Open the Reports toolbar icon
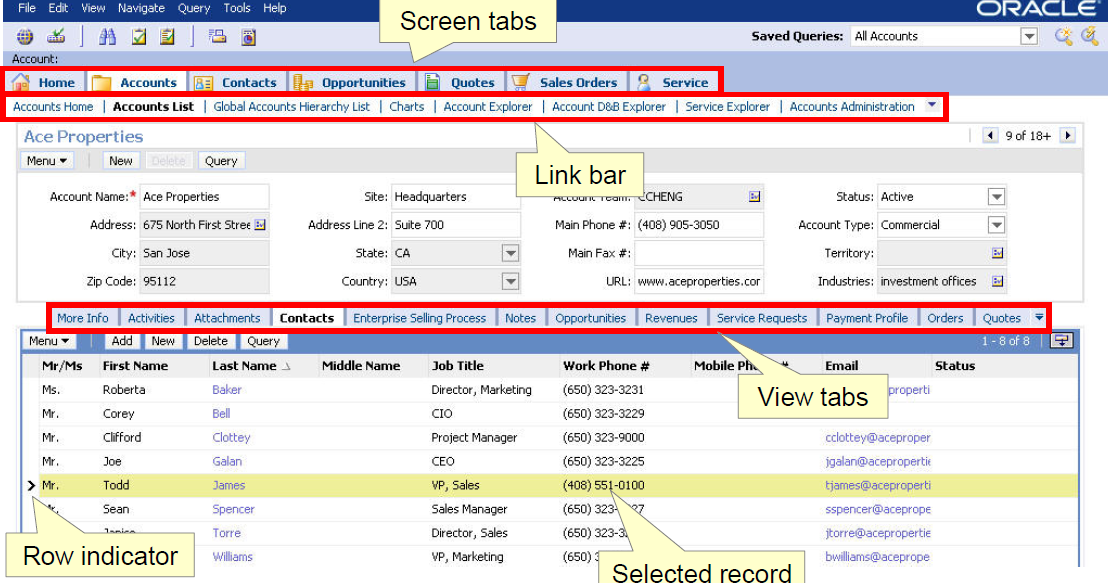1111x583 pixels. click(x=249, y=36)
